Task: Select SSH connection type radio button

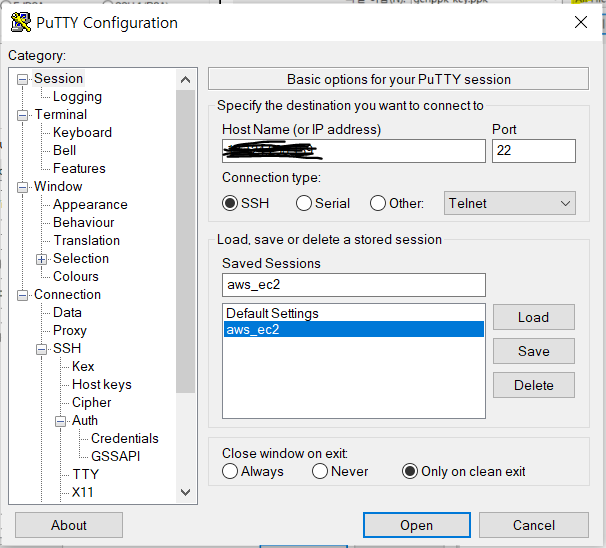Action: [x=230, y=203]
